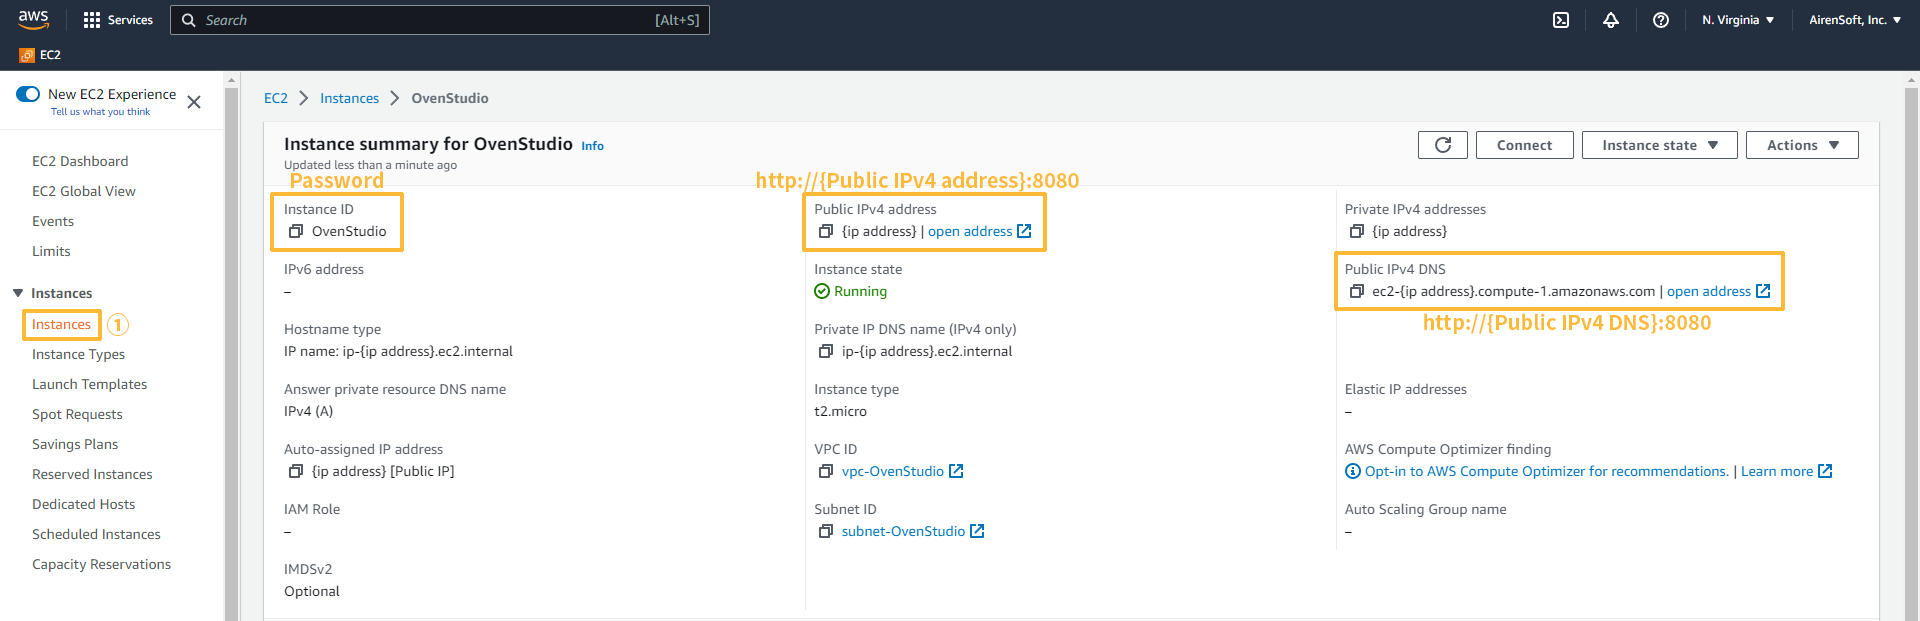Copy the Instance ID OvenStudio
The height and width of the screenshot is (621, 1920).
click(296, 231)
